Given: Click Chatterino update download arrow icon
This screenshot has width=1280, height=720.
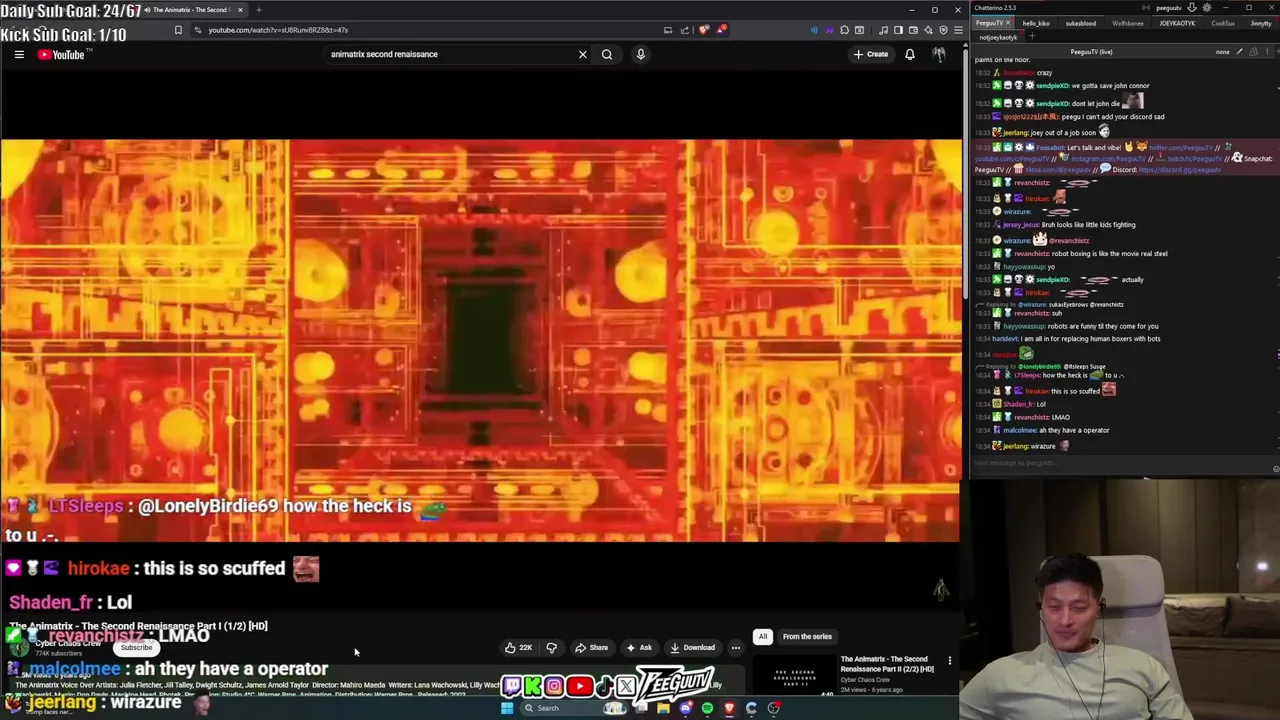Looking at the screenshot, I should pyautogui.click(x=1191, y=8).
